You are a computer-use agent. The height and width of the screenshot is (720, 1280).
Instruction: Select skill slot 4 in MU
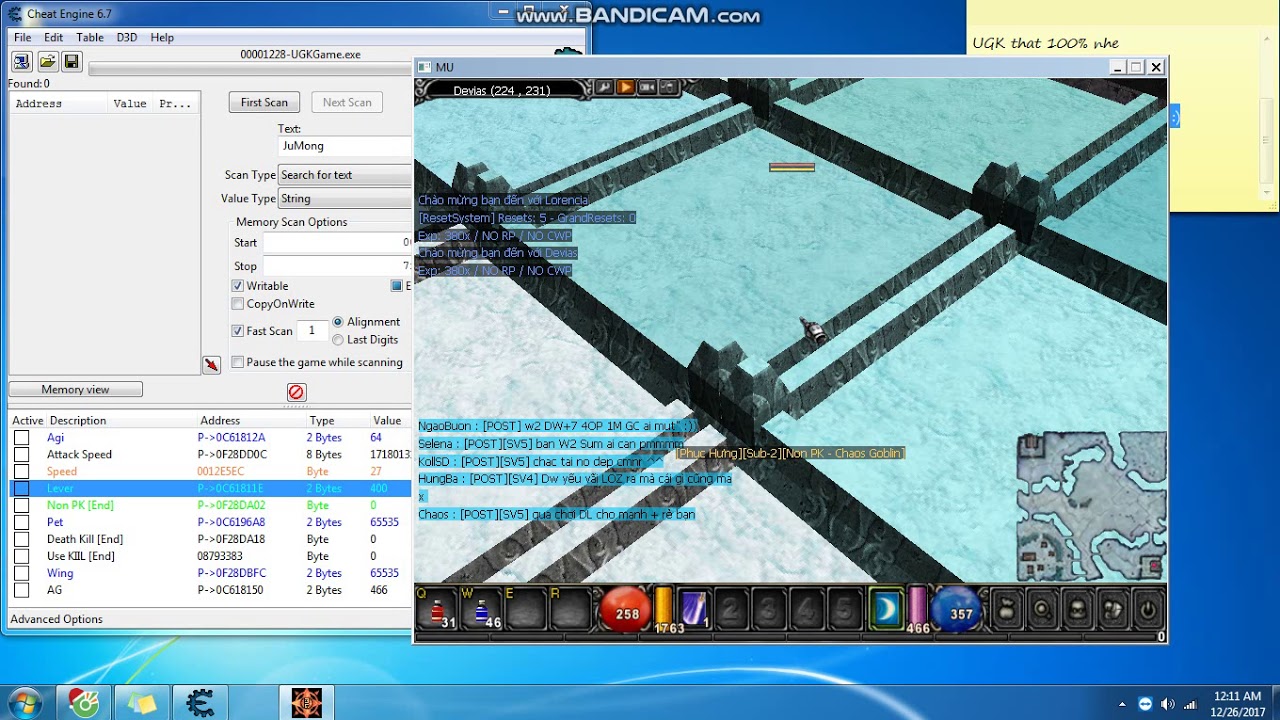coord(806,609)
